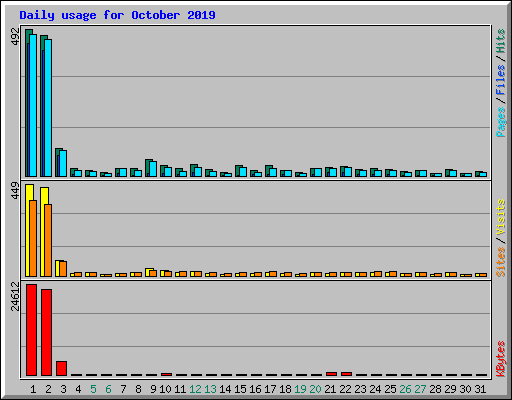Click day label 14 on the x-axis

(x=225, y=389)
